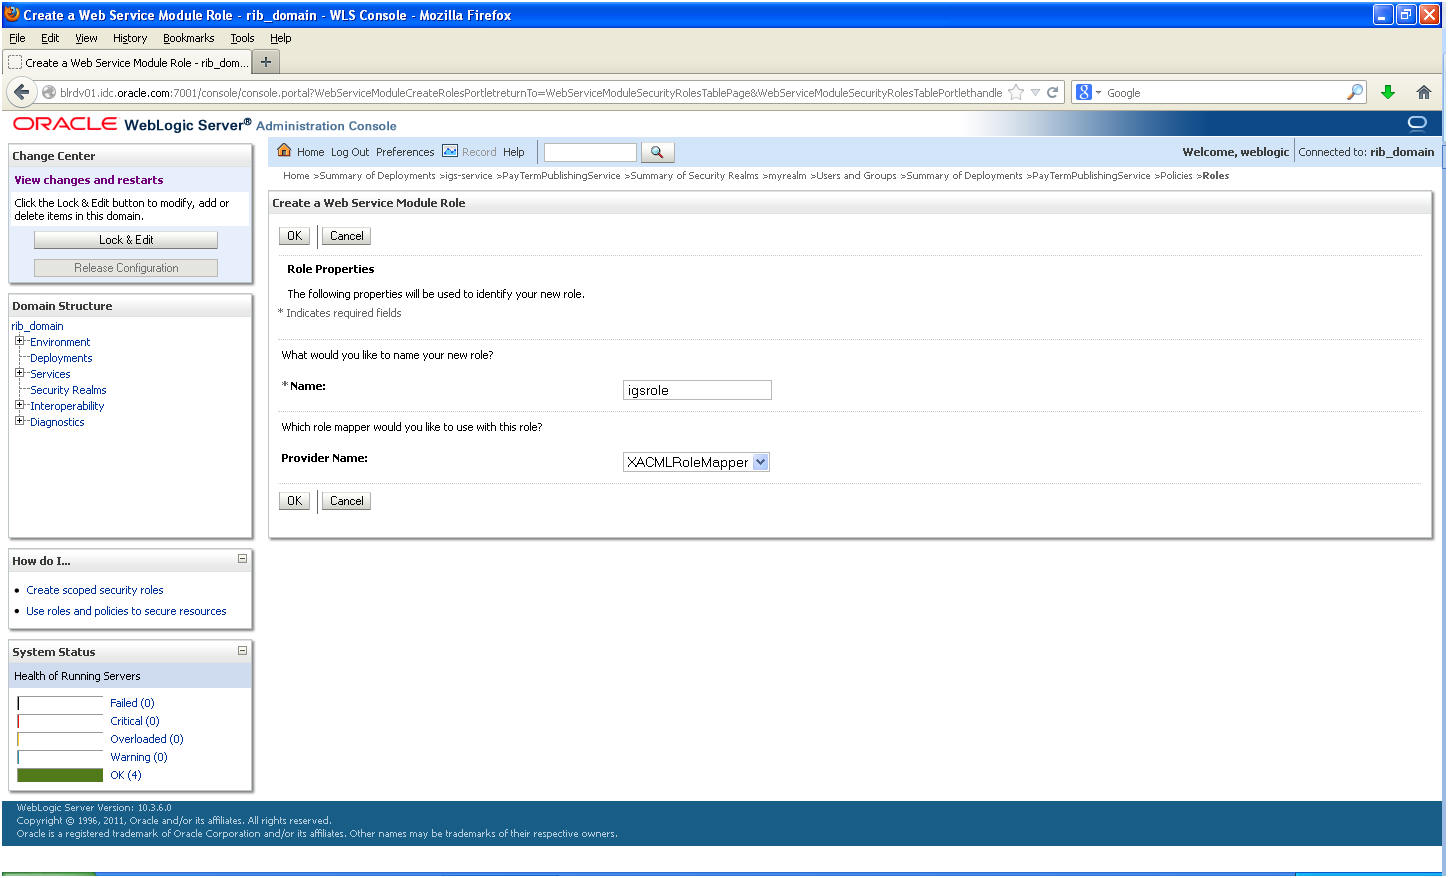Click Summary of Security Realms breadcrumb
Image resolution: width=1448 pixels, height=878 pixels.
point(694,176)
